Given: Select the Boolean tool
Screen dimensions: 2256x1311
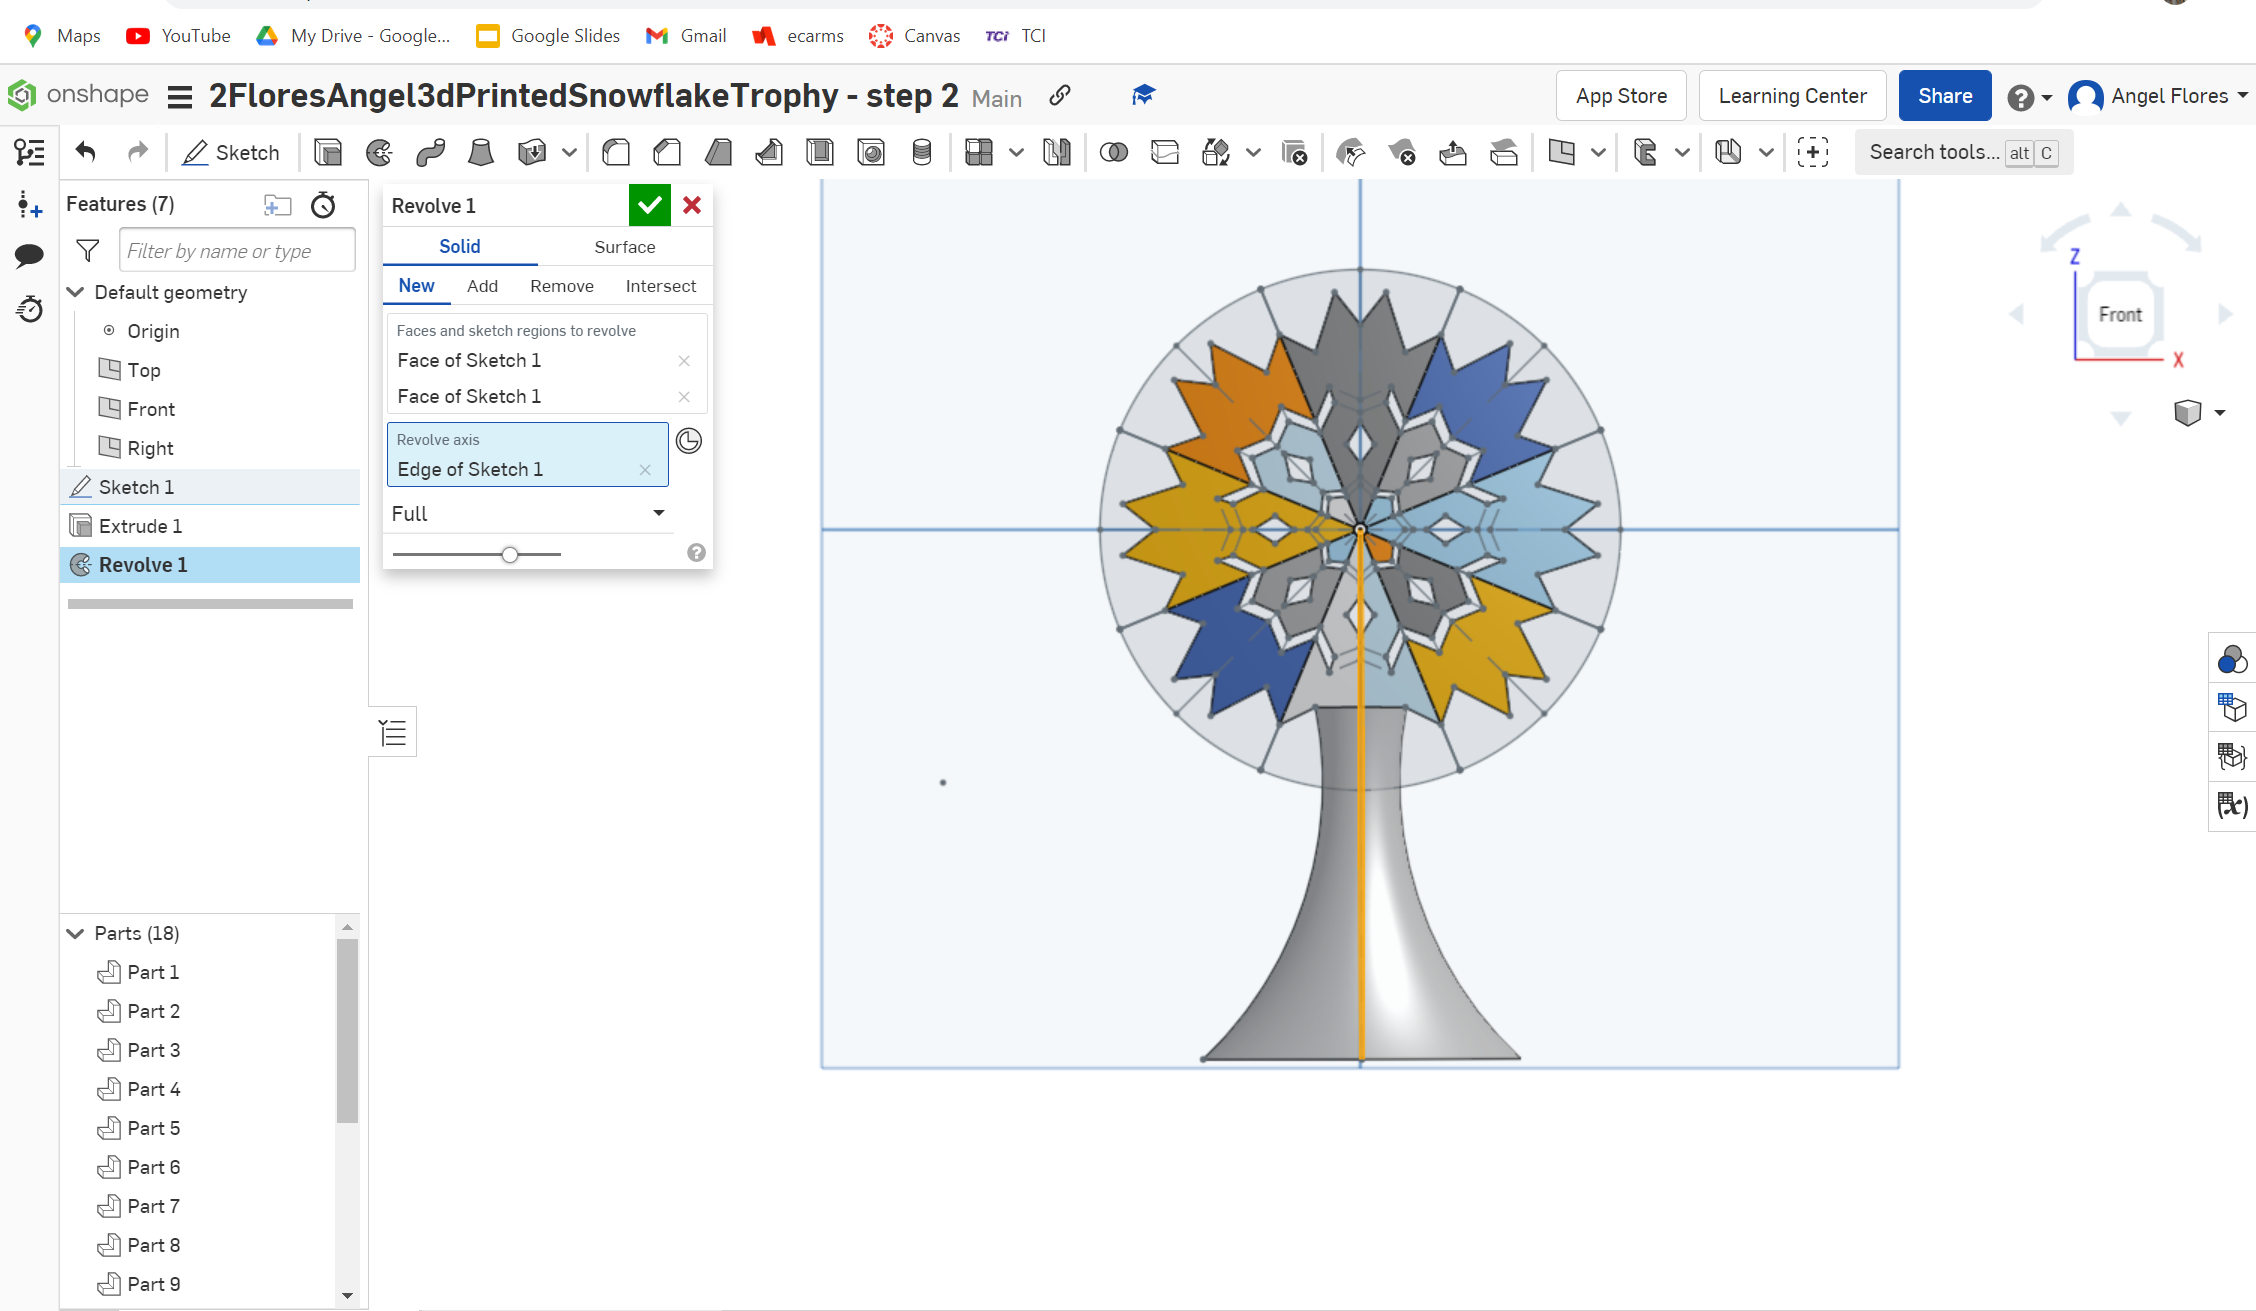Looking at the screenshot, I should pos(1114,152).
